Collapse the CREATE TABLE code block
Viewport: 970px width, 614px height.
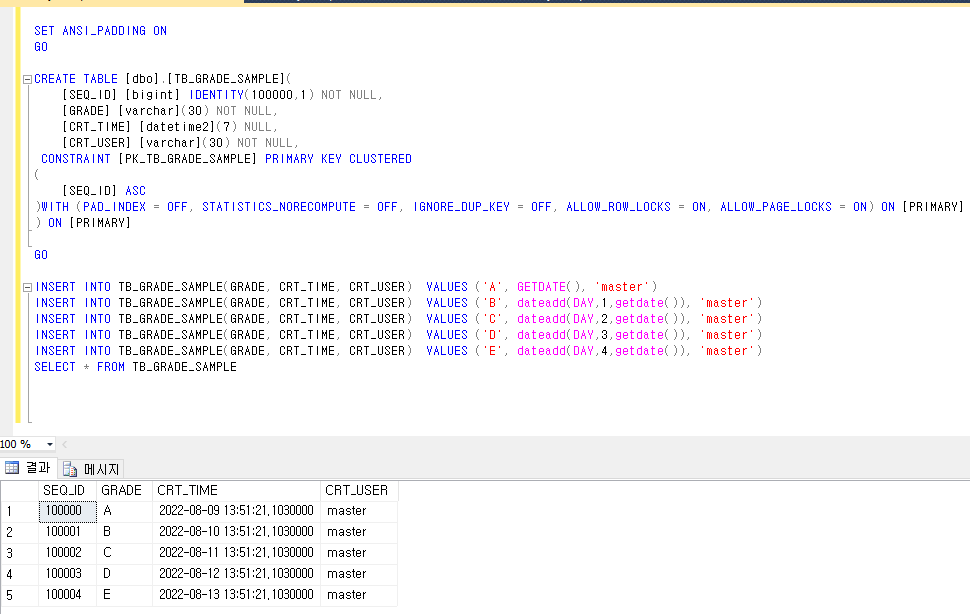[27, 79]
